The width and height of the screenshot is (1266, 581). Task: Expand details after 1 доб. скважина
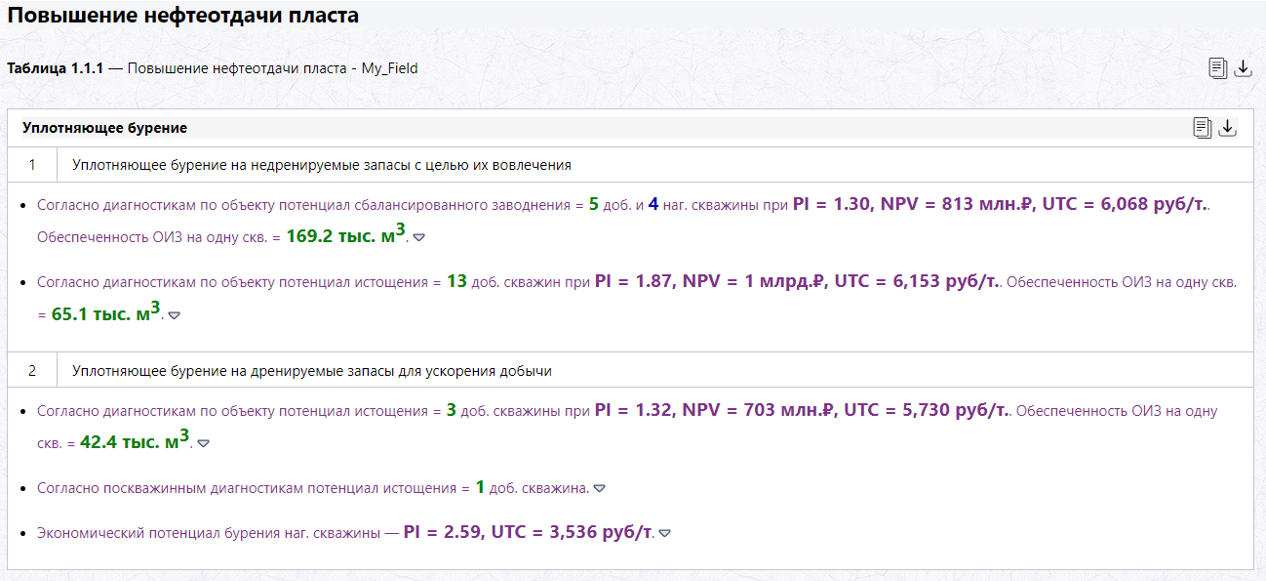tap(599, 489)
